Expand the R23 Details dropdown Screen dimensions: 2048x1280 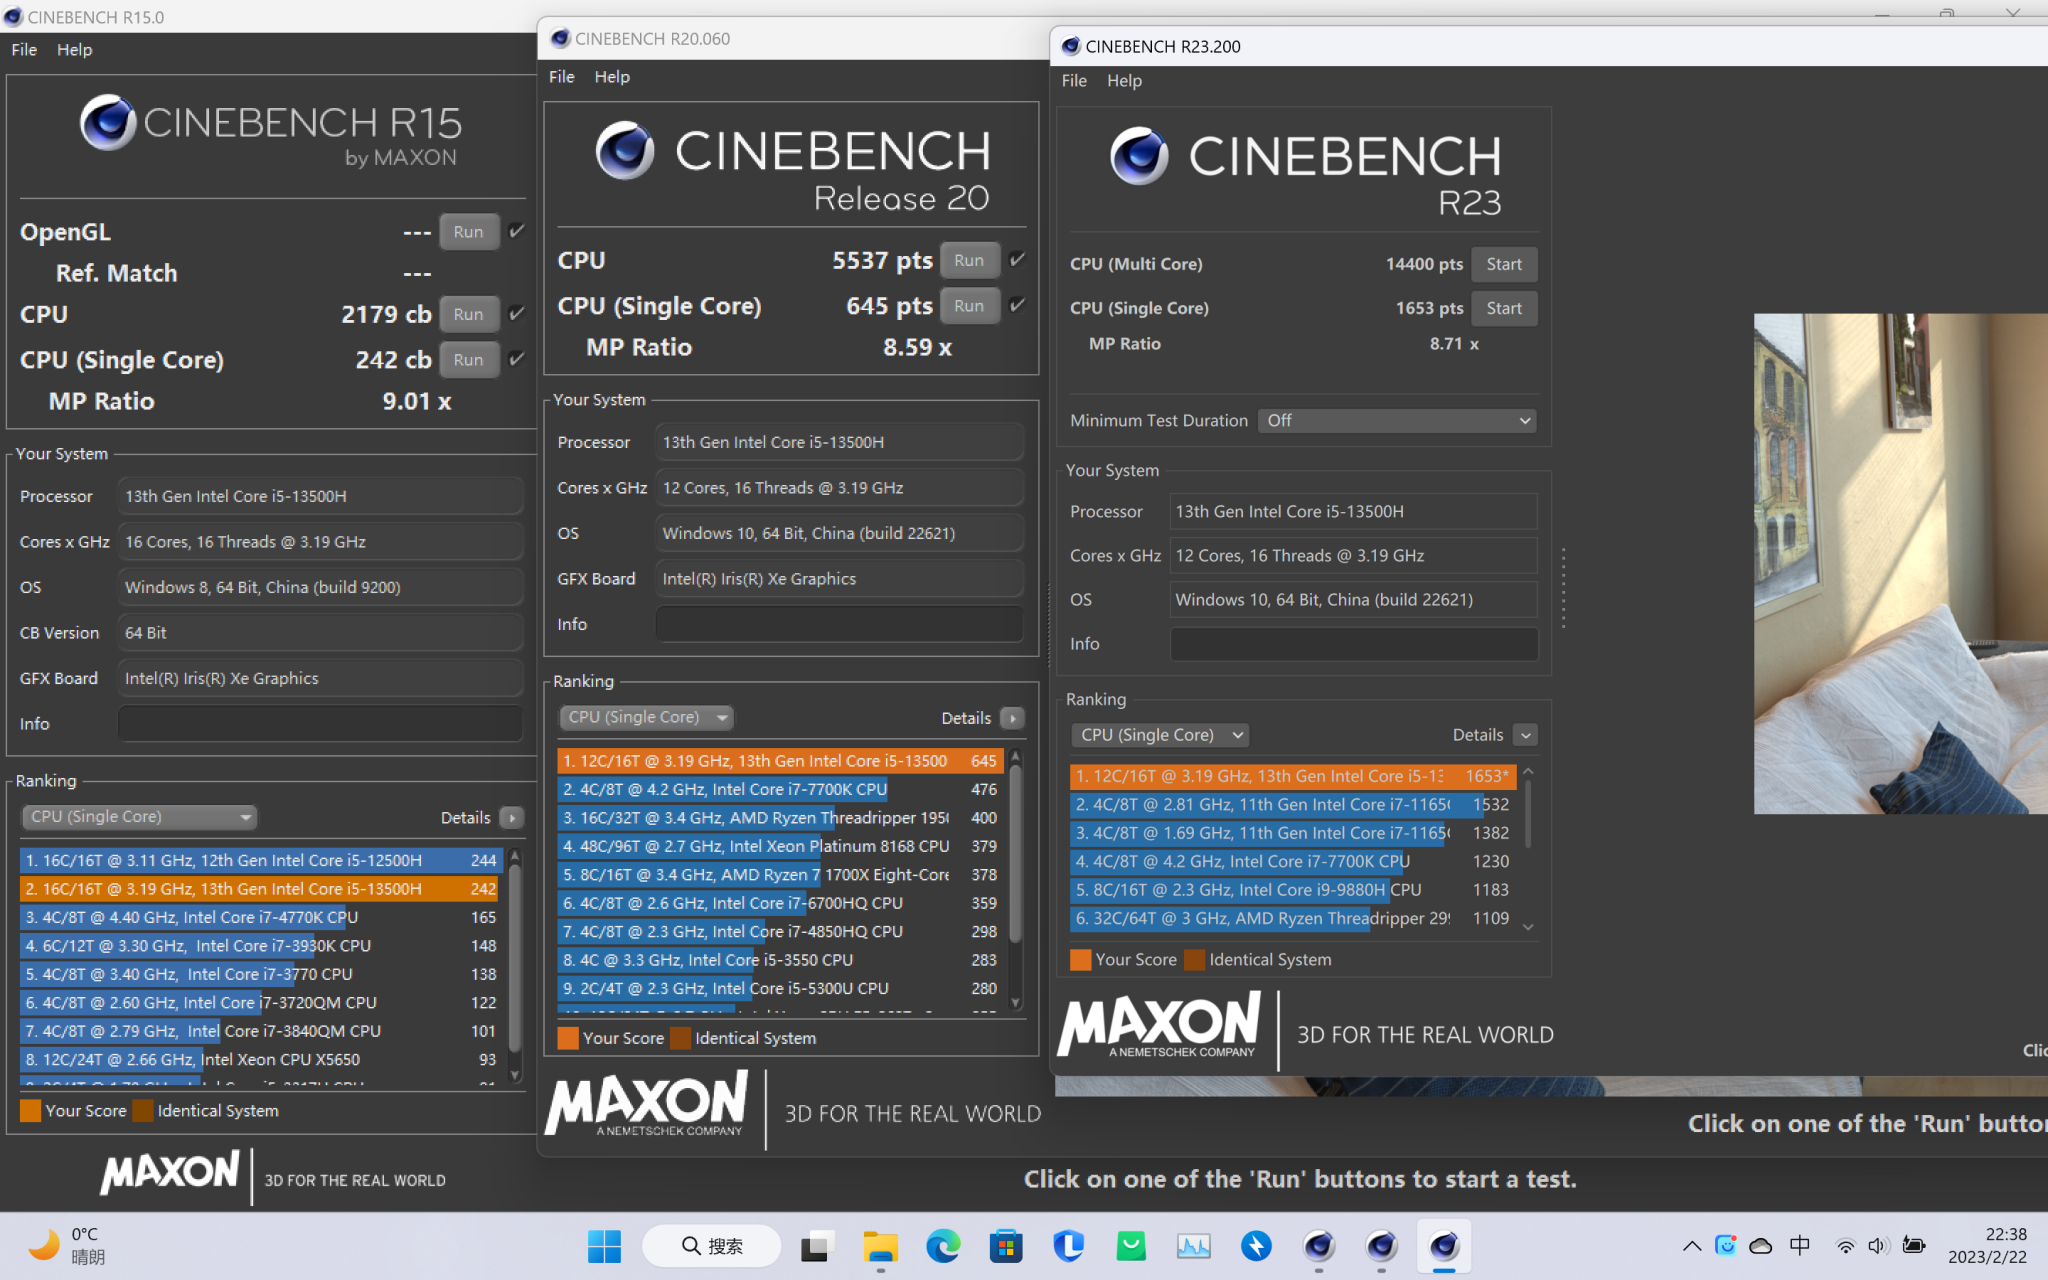[1525, 735]
